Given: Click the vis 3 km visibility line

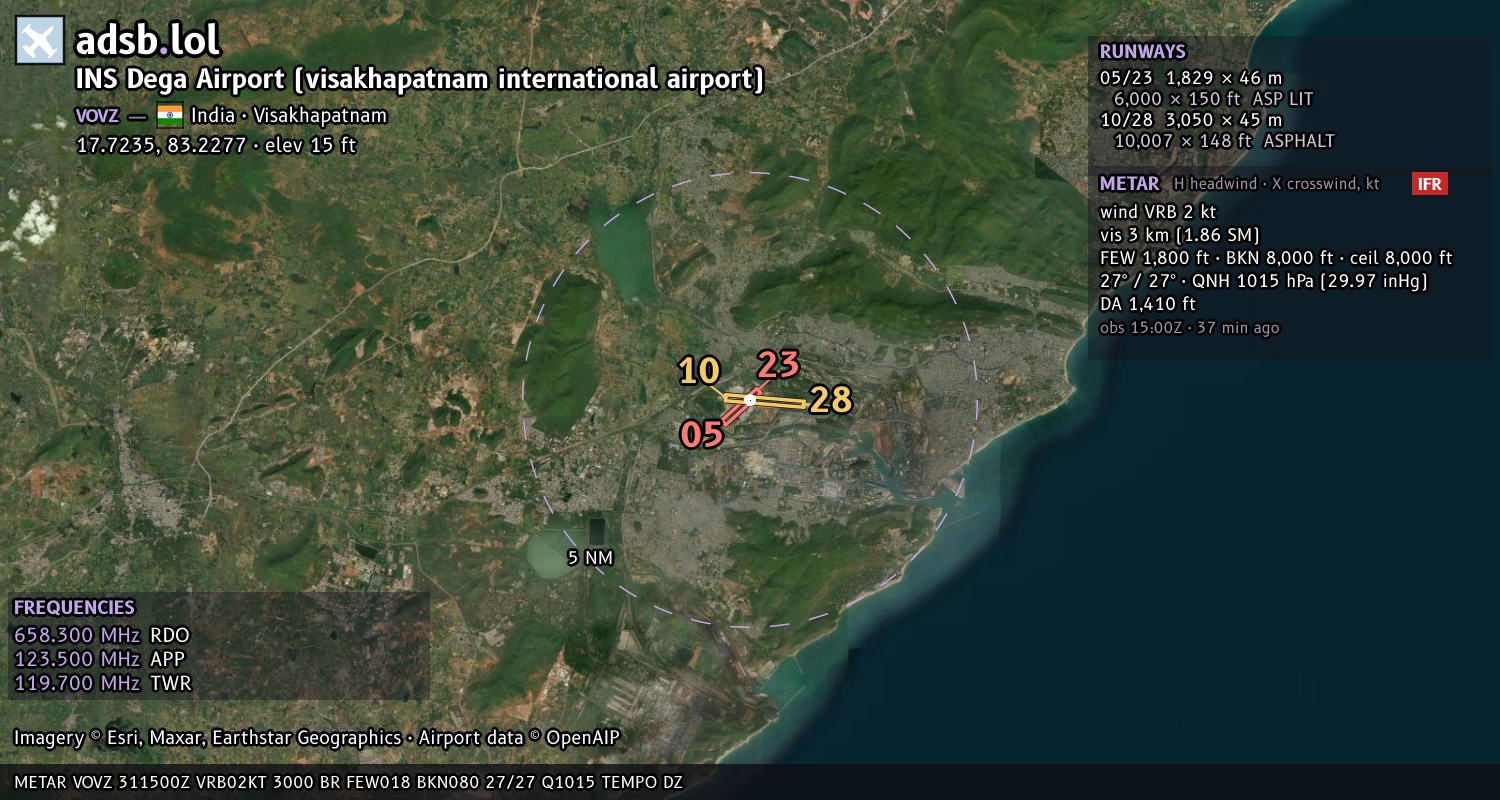Looking at the screenshot, I should coord(1179,235).
